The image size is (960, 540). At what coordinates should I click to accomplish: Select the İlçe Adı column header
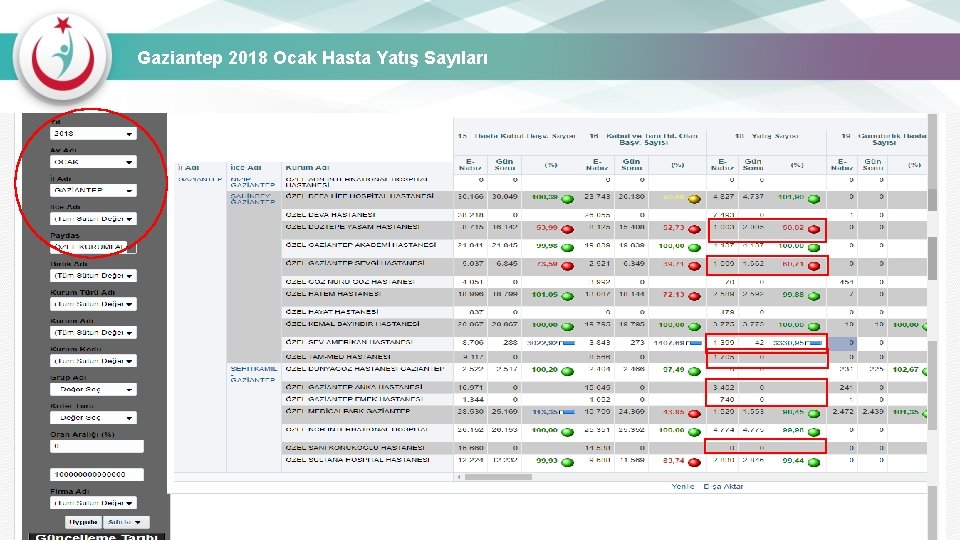click(246, 167)
